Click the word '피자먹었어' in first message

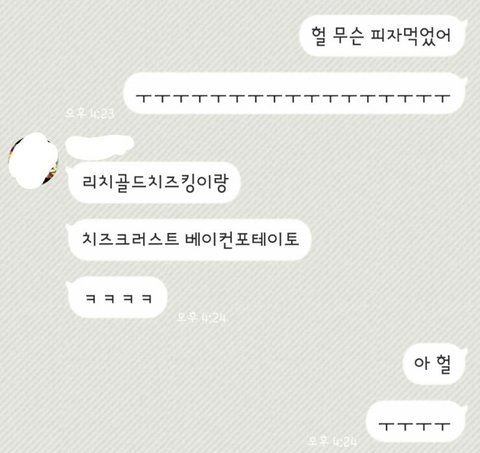[411, 35]
